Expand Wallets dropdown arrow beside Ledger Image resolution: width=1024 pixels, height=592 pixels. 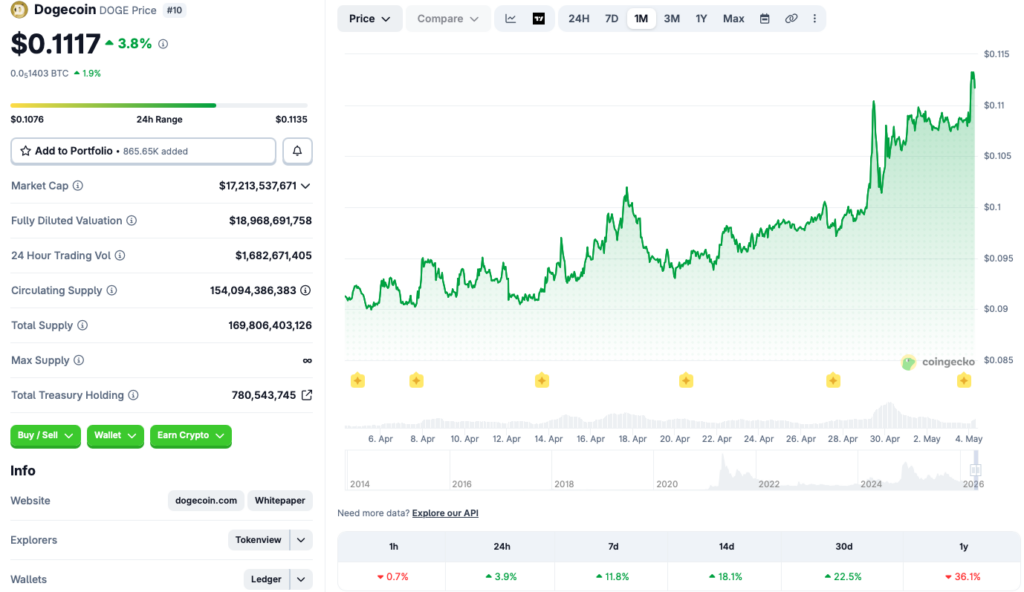point(301,580)
